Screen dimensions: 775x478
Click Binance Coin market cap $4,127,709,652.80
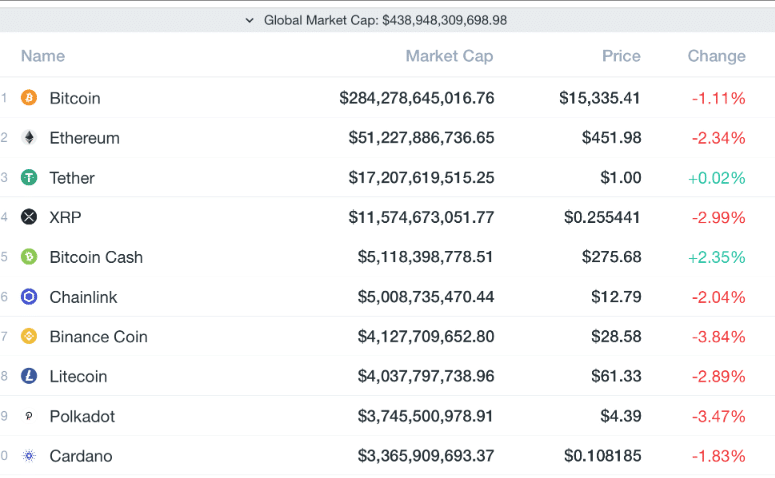pos(426,337)
